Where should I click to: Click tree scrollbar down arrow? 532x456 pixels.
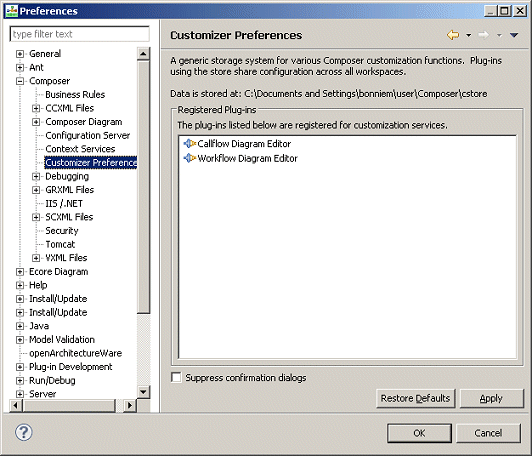coord(143,392)
